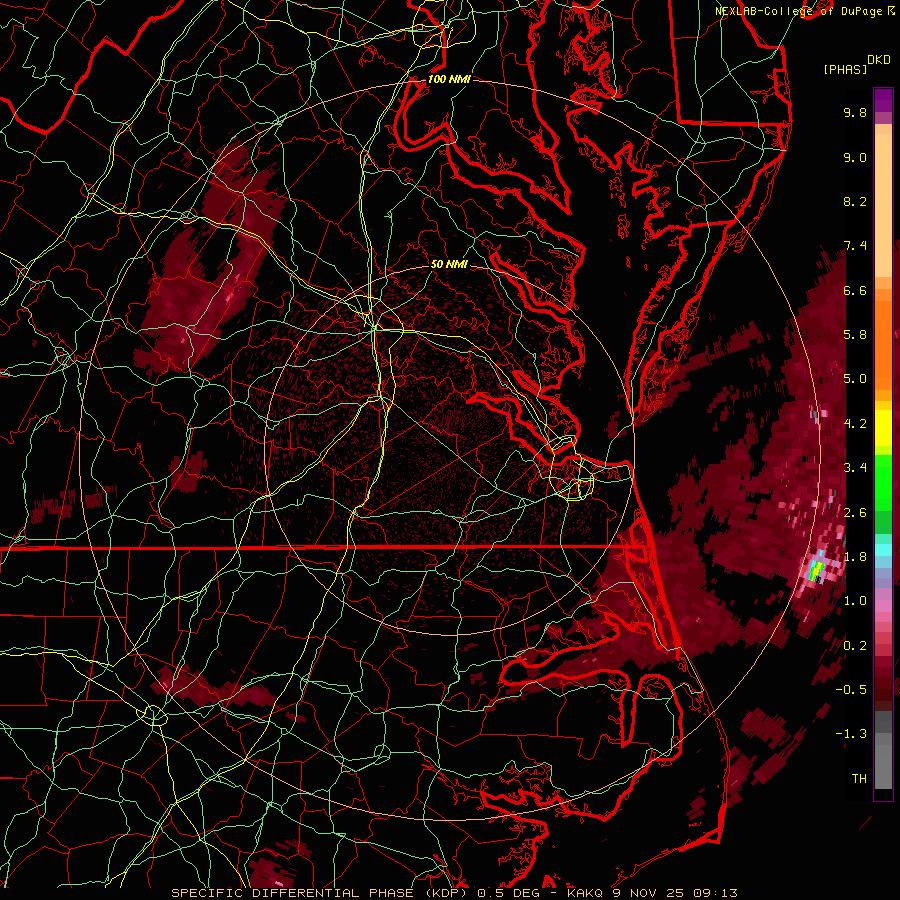Click the -1.3 value on the scale
The image size is (900, 900).
[851, 734]
